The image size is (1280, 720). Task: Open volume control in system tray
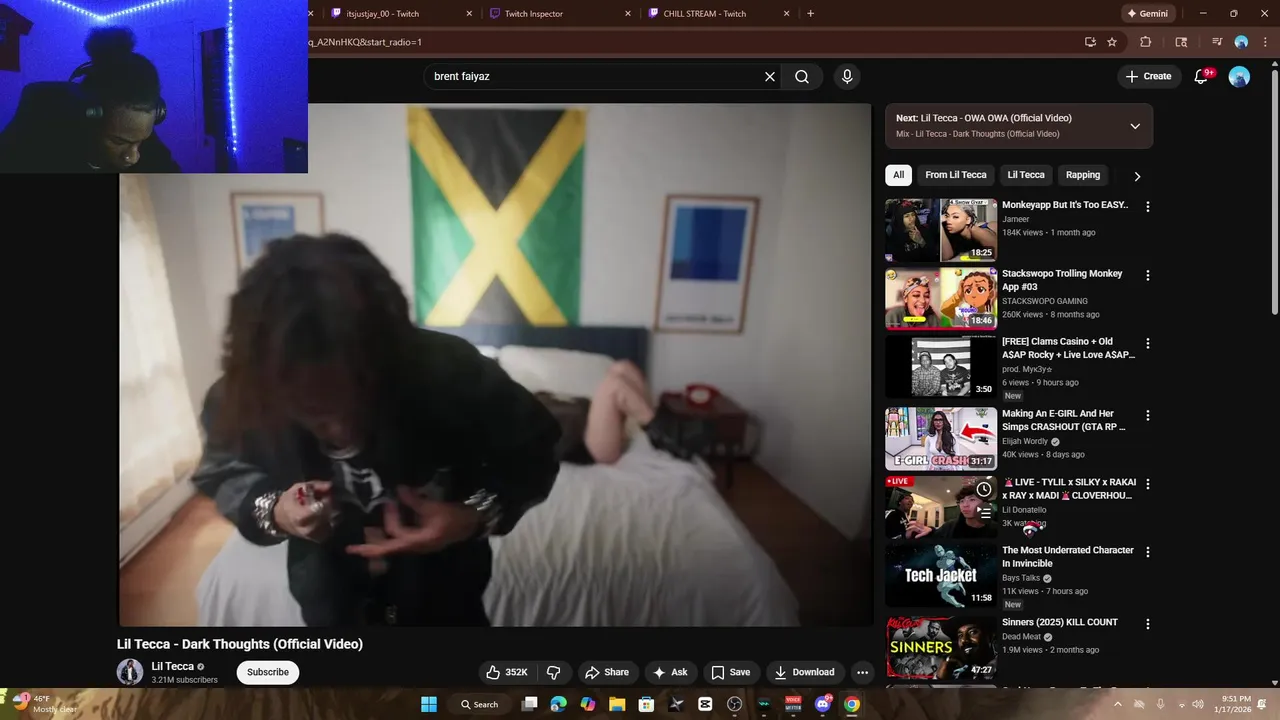pos(1198,704)
